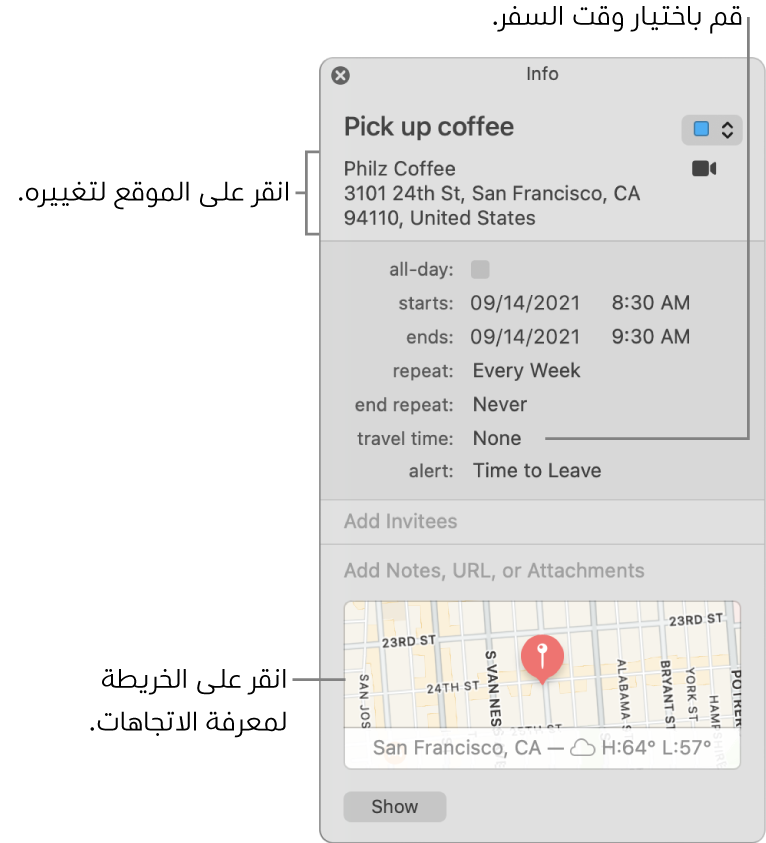Screen dimensions: 766x843
Task: Click the cloud weather icon
Action: (x=582, y=748)
